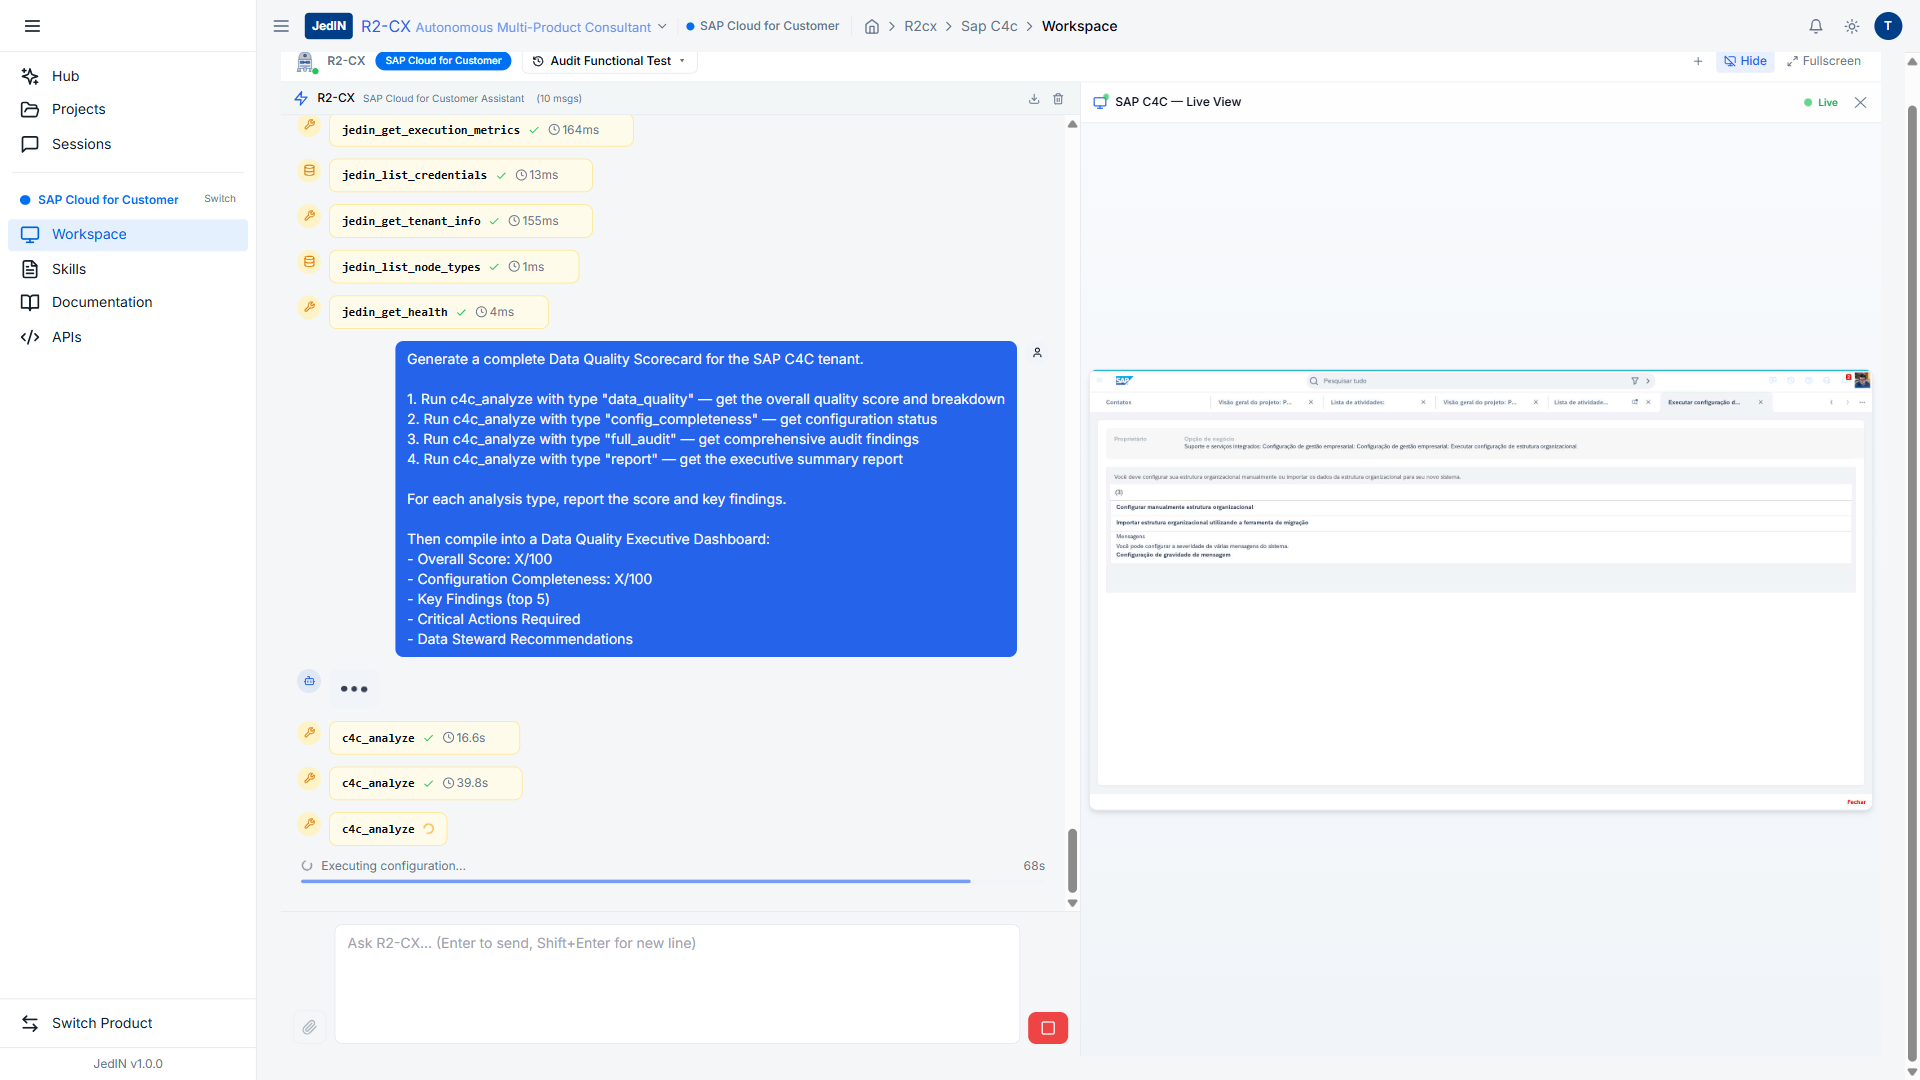Click the chat scrollbar thumb

click(x=1072, y=860)
